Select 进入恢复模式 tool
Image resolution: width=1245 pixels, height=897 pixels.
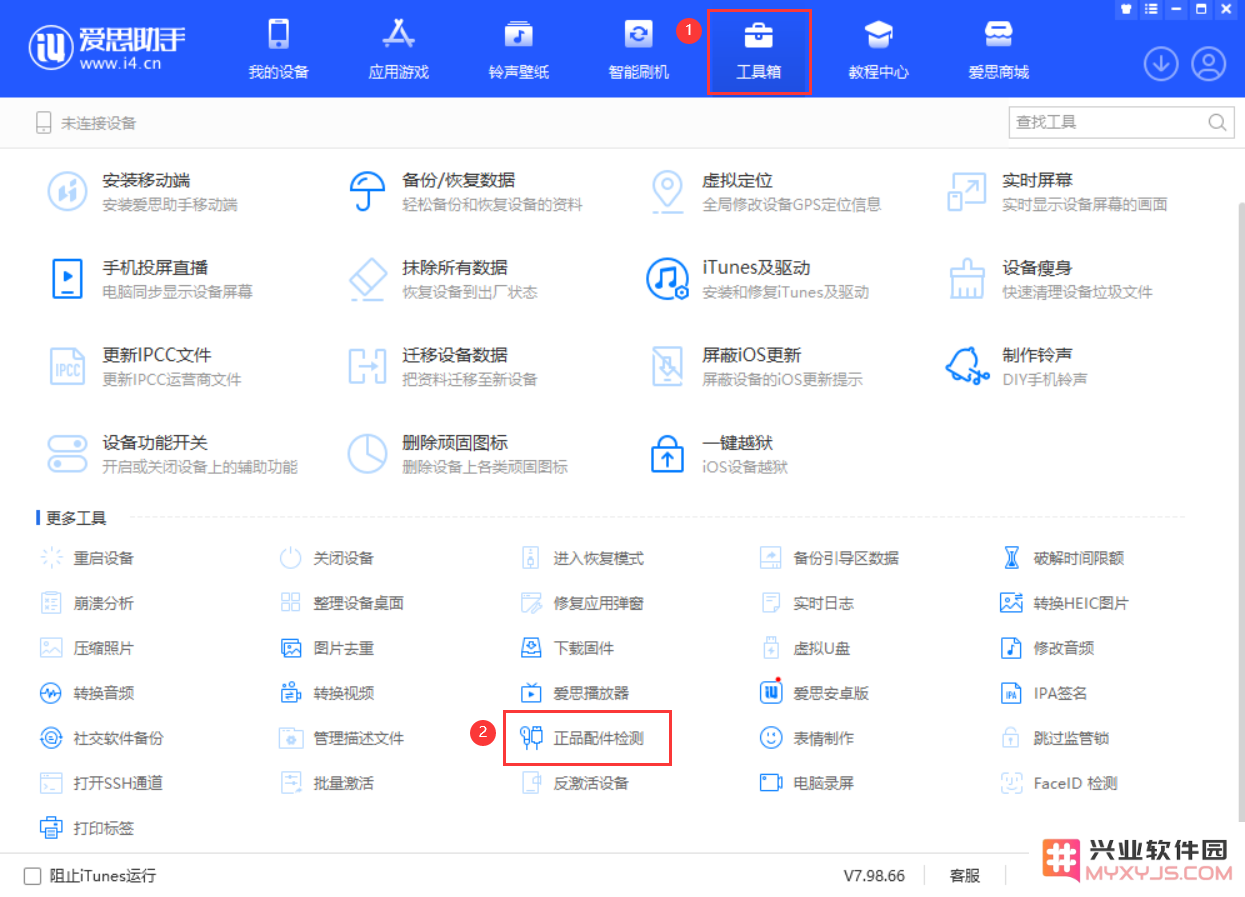582,558
